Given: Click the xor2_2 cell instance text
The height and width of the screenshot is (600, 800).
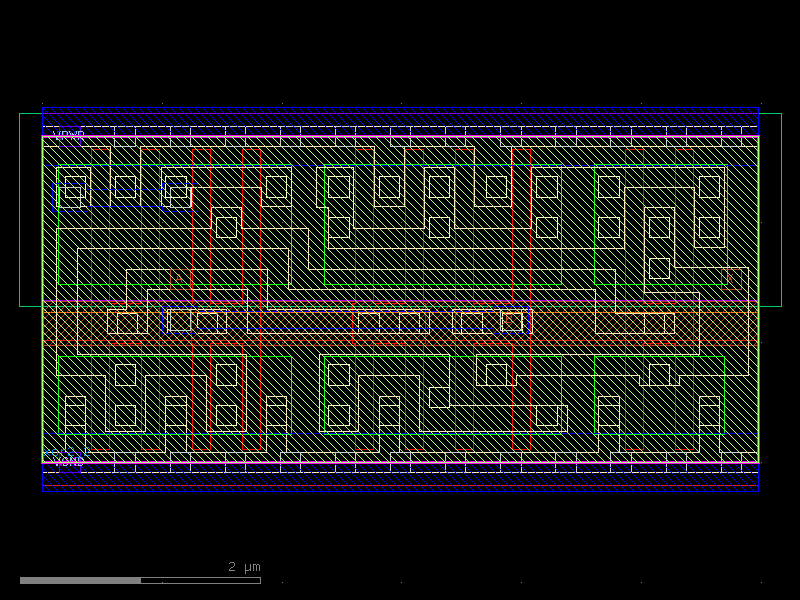Looking at the screenshot, I should coord(65,451).
